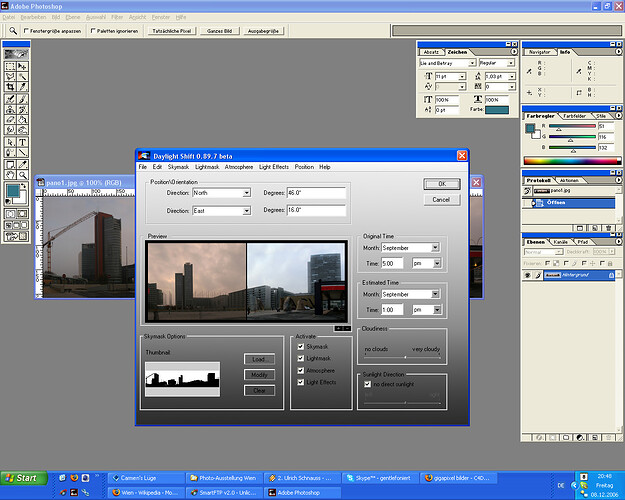Switch to Quick Mask mode
The height and width of the screenshot is (500, 625).
pyautogui.click(x=22, y=214)
